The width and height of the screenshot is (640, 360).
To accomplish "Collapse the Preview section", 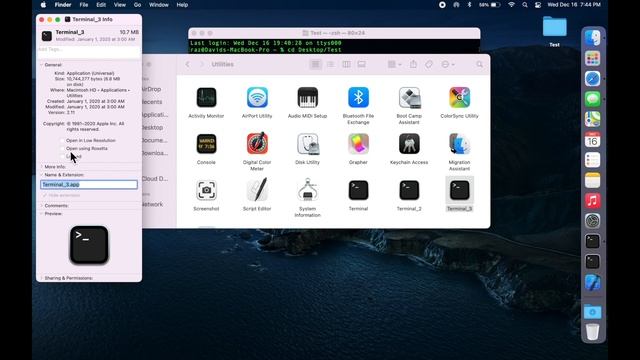I will point(41,213).
